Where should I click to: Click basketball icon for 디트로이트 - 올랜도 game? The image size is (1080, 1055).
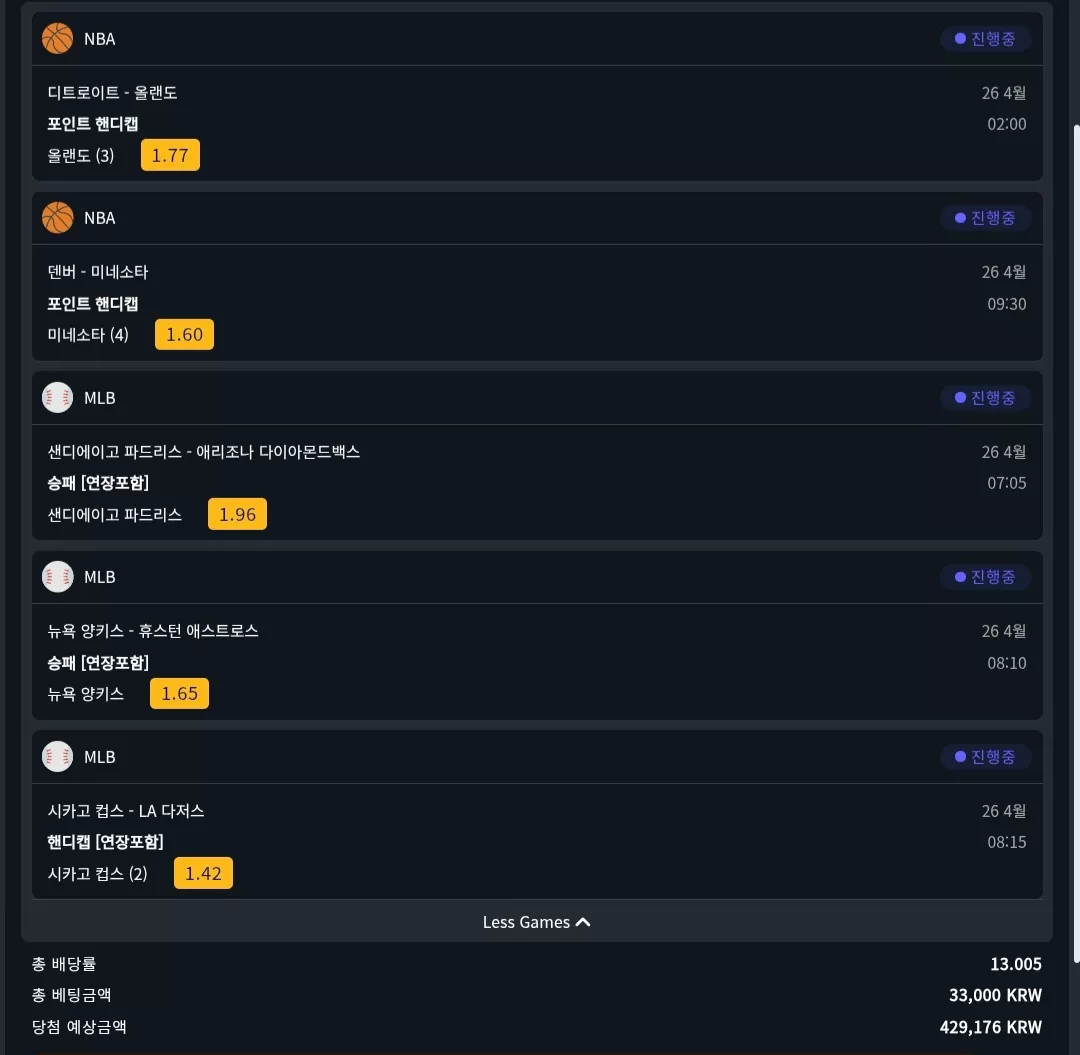point(57,39)
